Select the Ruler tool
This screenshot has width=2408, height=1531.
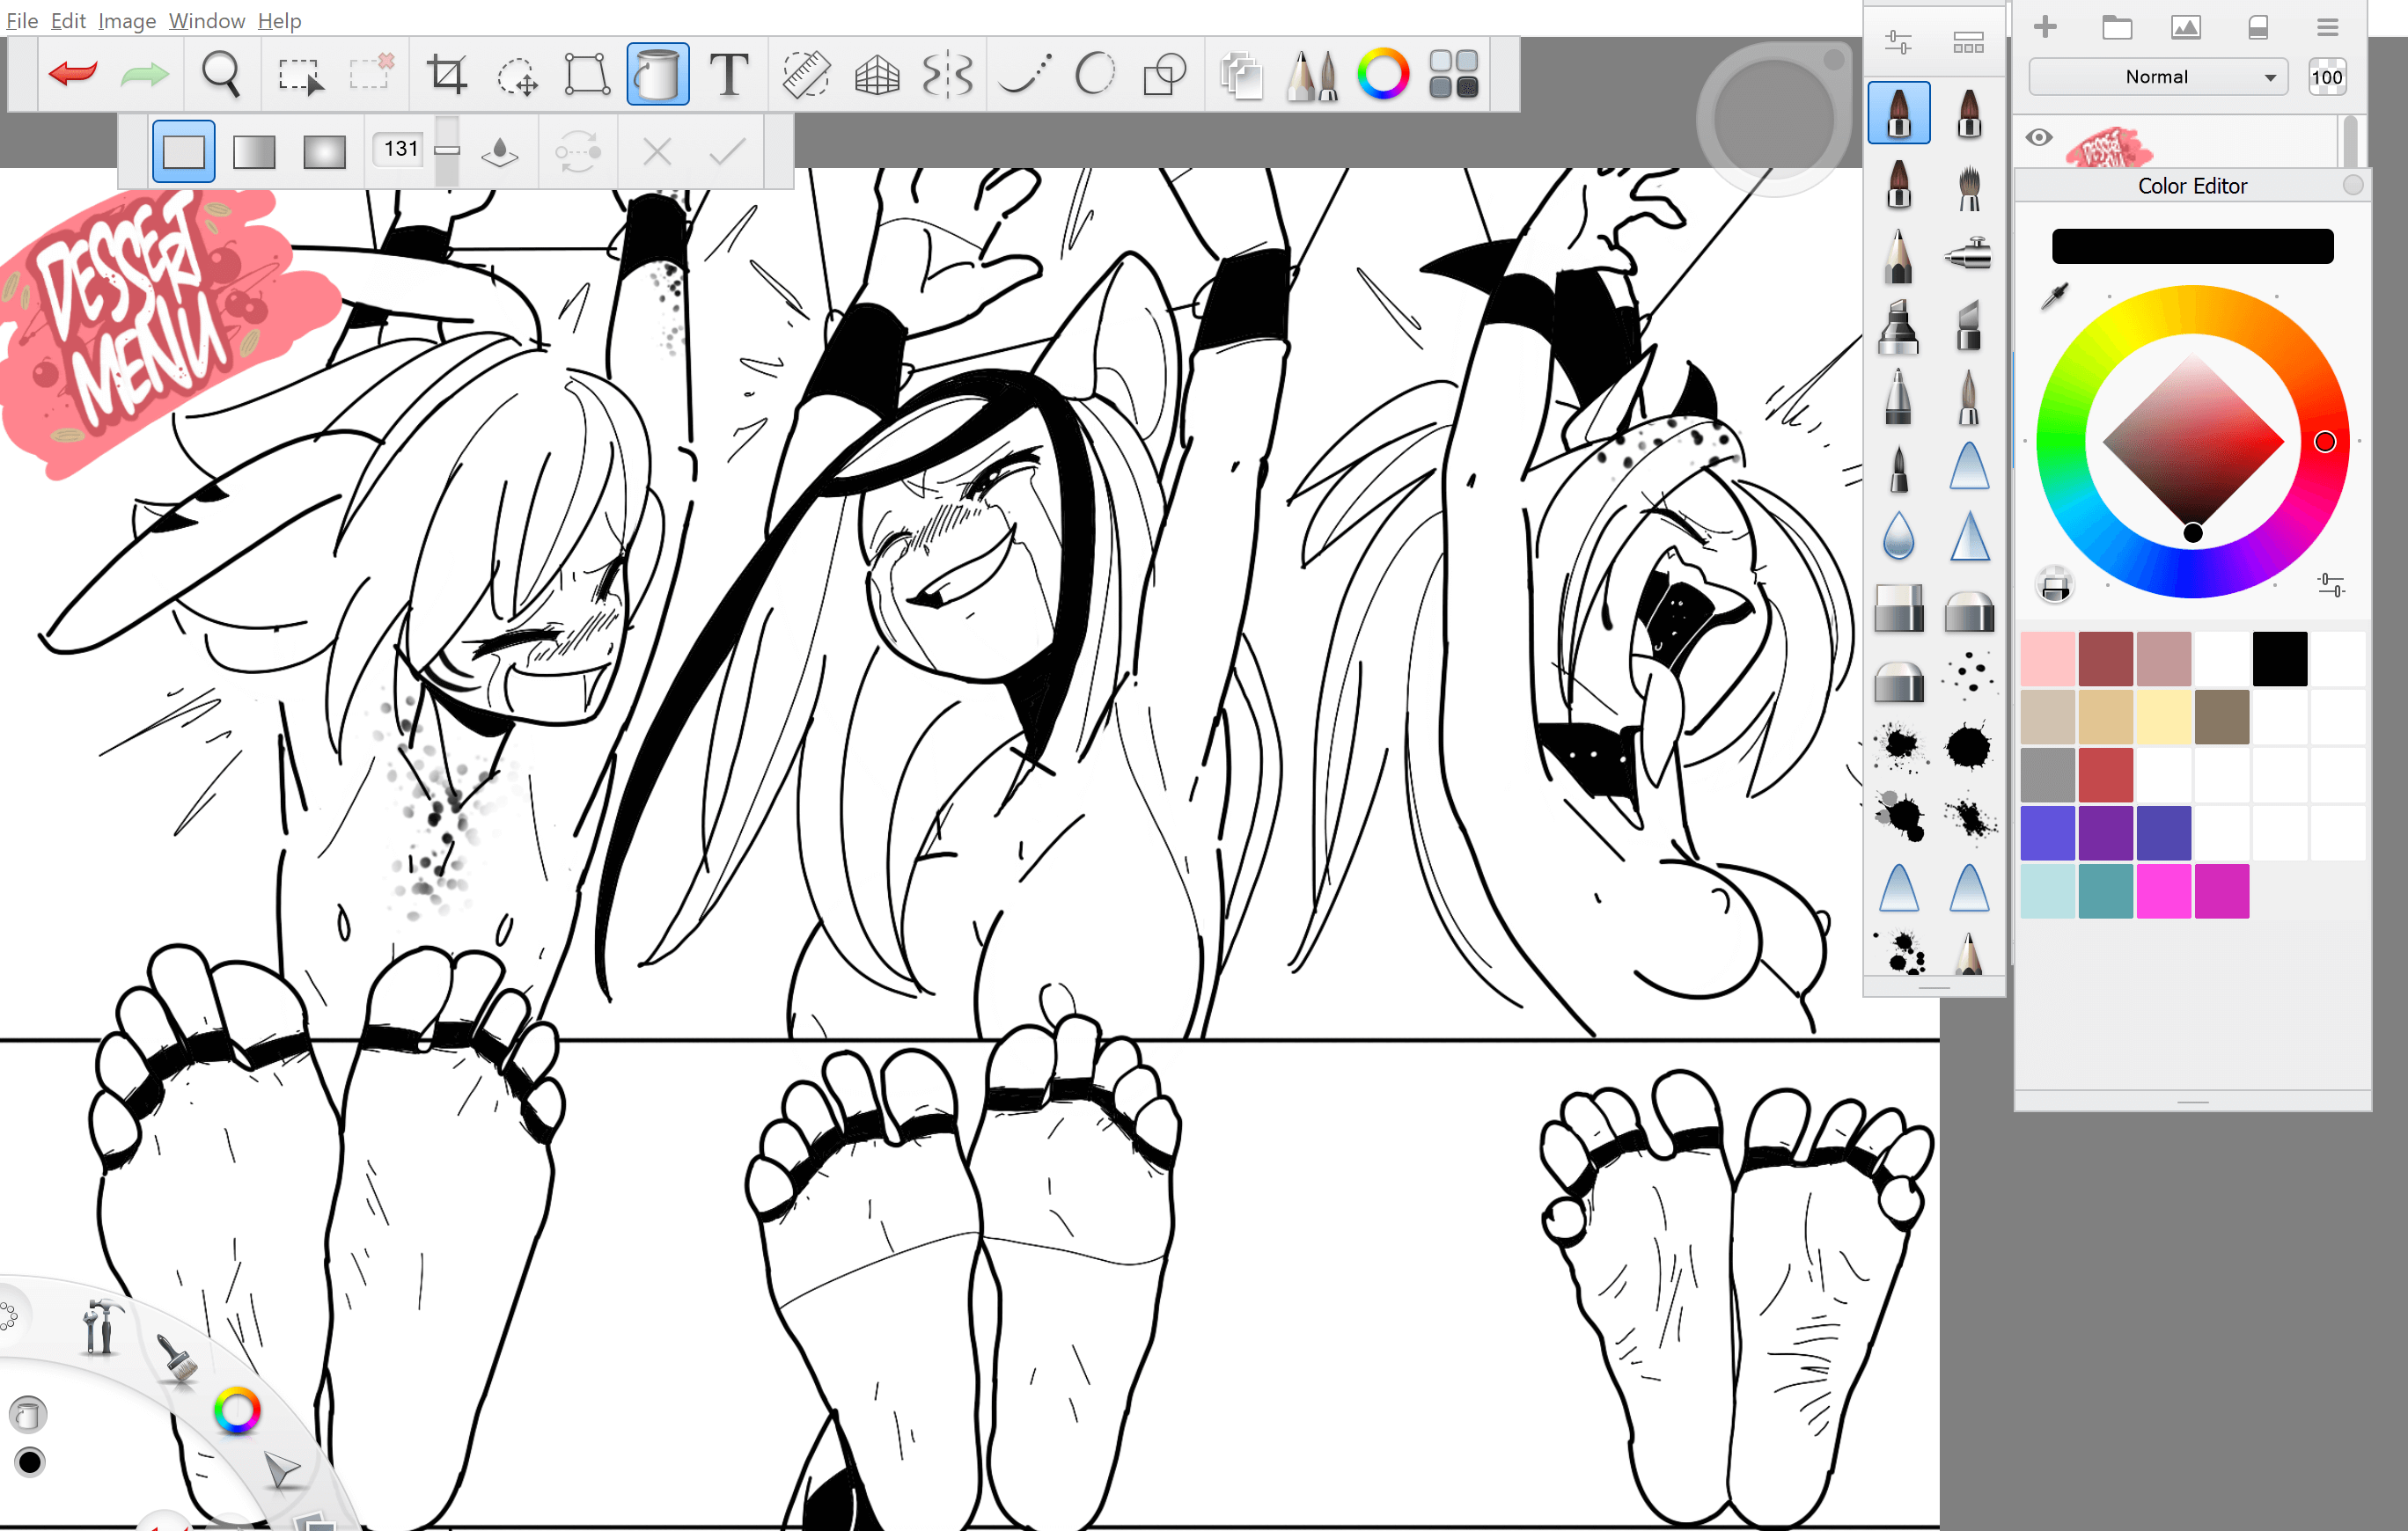coord(805,74)
